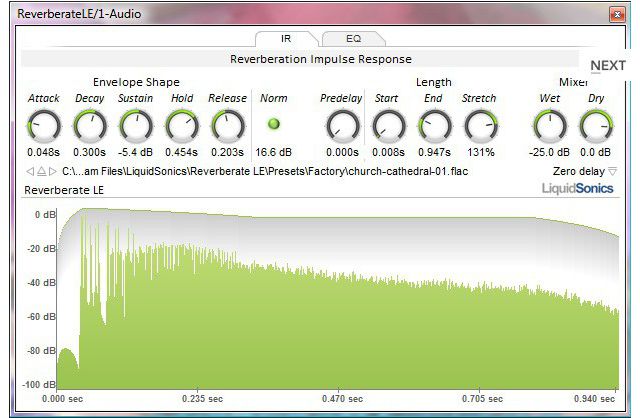Viewport: 640px width, 418px height.
Task: Click the 16.6 dB Norm value
Action: [x=273, y=152]
